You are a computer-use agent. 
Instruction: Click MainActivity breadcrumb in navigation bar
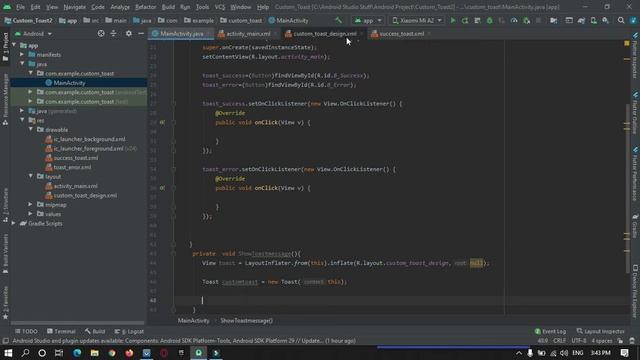coord(289,20)
